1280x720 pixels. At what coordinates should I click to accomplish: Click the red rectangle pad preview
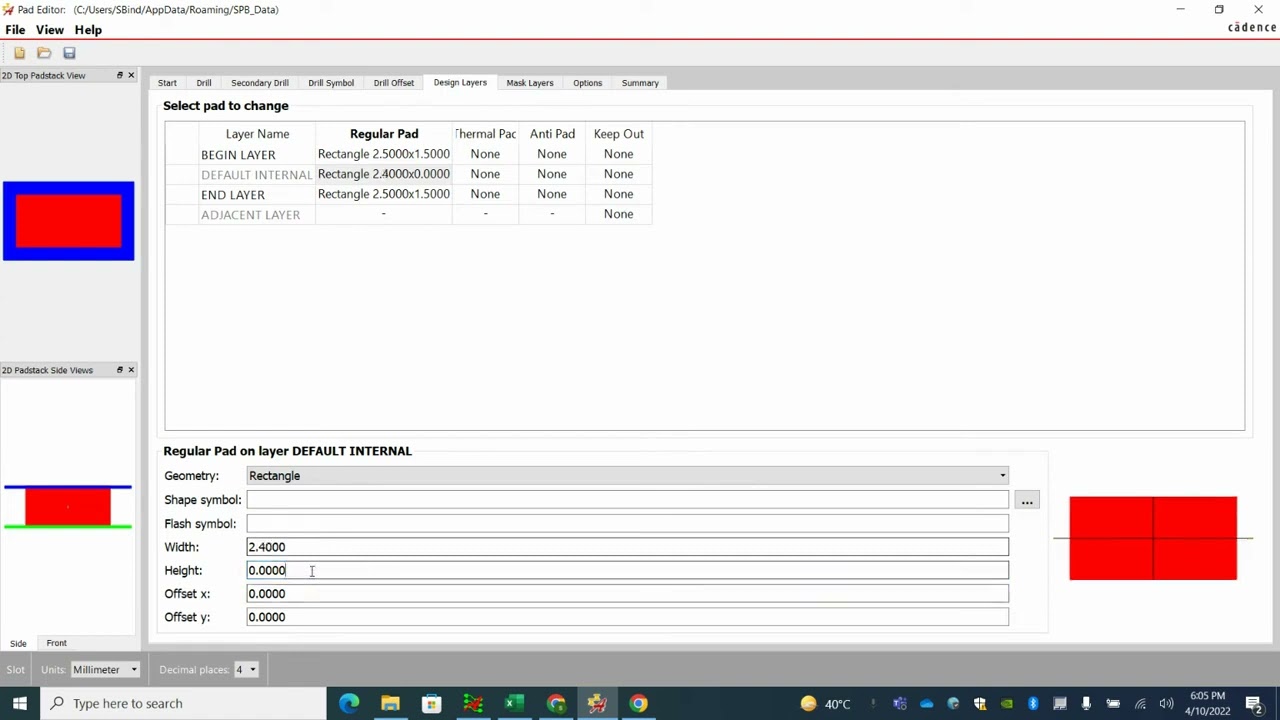(1153, 538)
